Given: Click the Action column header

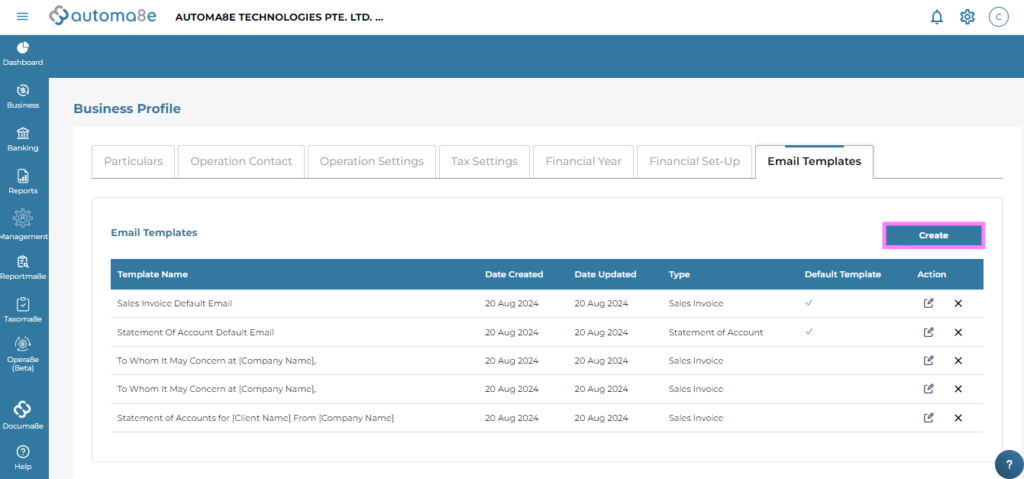Looking at the screenshot, I should pyautogui.click(x=931, y=274).
